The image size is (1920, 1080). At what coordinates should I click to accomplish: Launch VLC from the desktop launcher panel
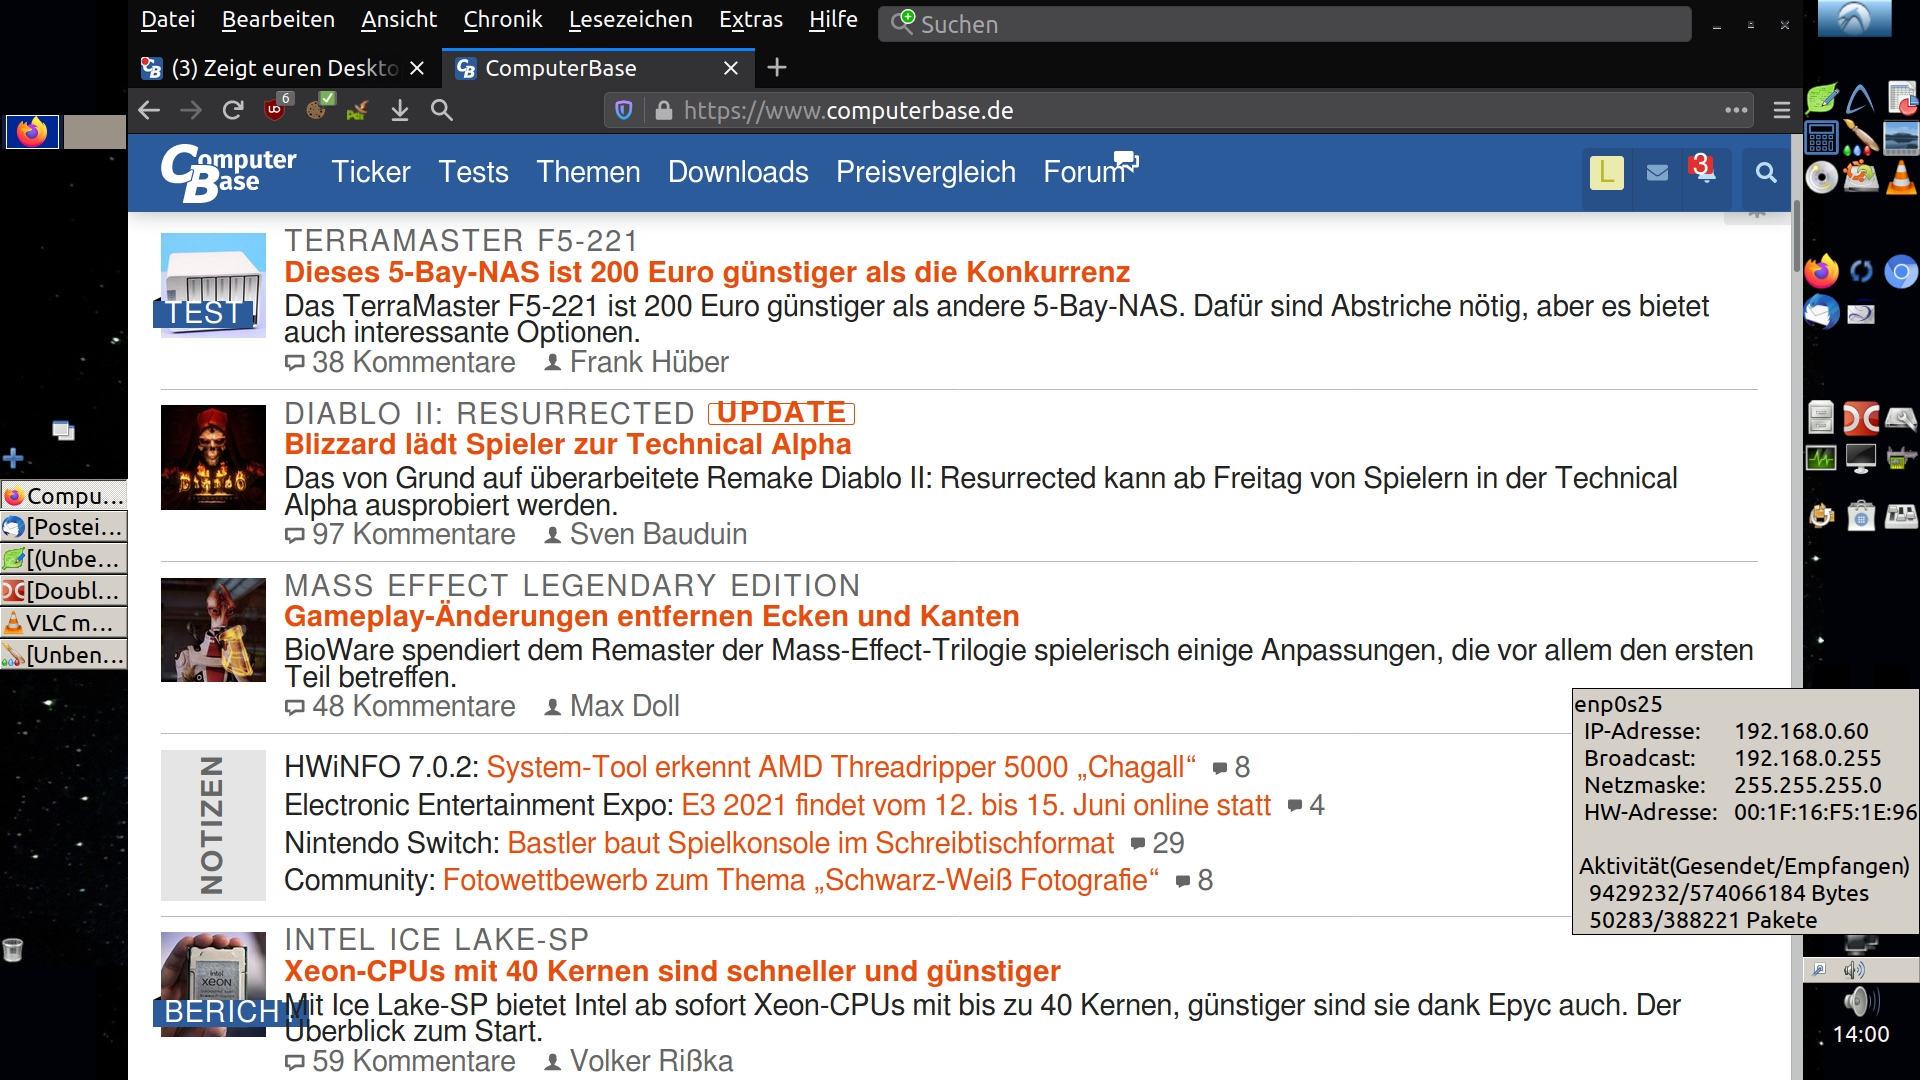click(1900, 178)
